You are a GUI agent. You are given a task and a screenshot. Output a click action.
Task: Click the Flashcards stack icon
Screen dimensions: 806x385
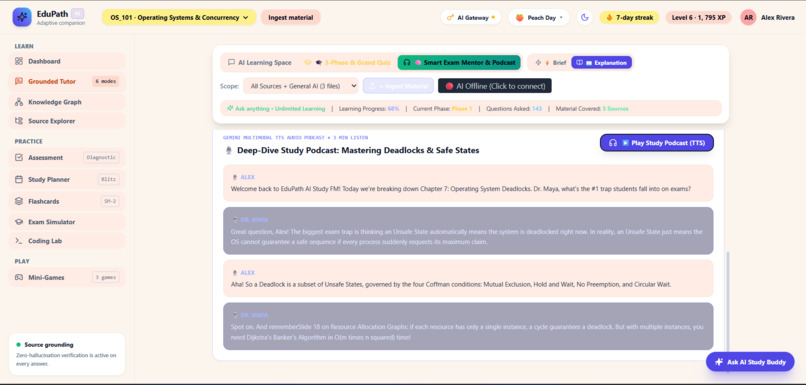point(19,201)
